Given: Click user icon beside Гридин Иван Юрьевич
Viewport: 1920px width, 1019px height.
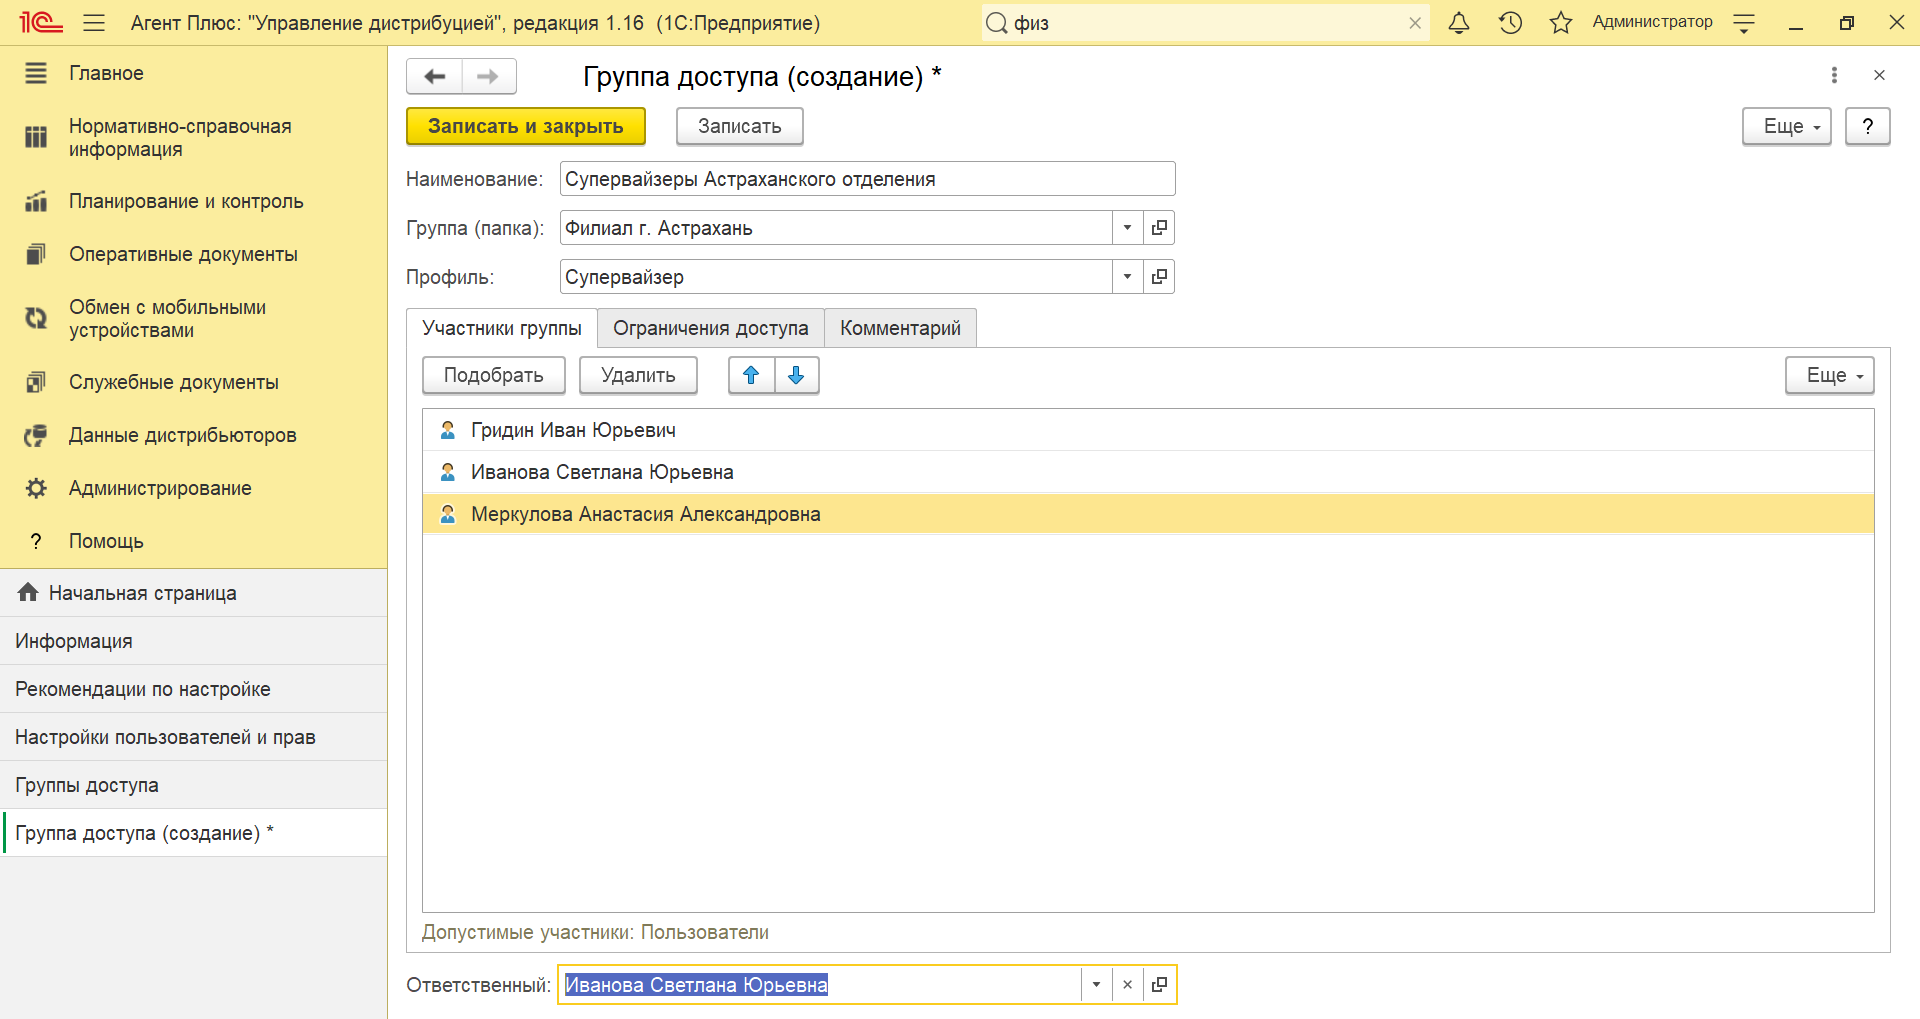Looking at the screenshot, I should tap(448, 430).
